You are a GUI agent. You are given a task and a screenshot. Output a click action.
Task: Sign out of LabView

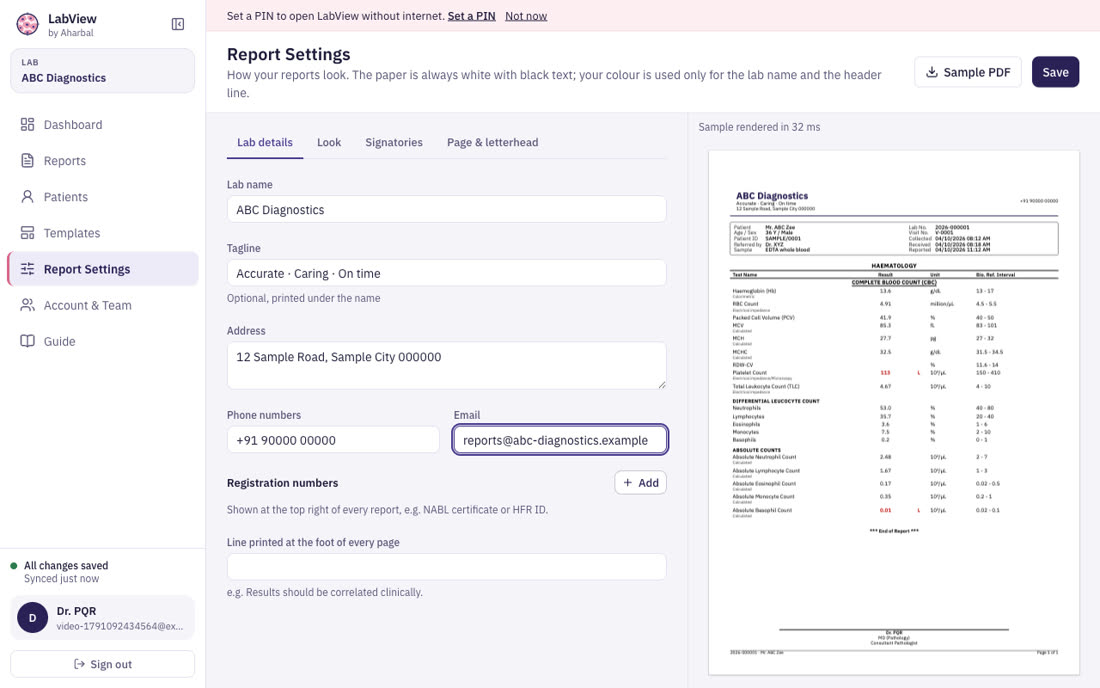[102, 664]
